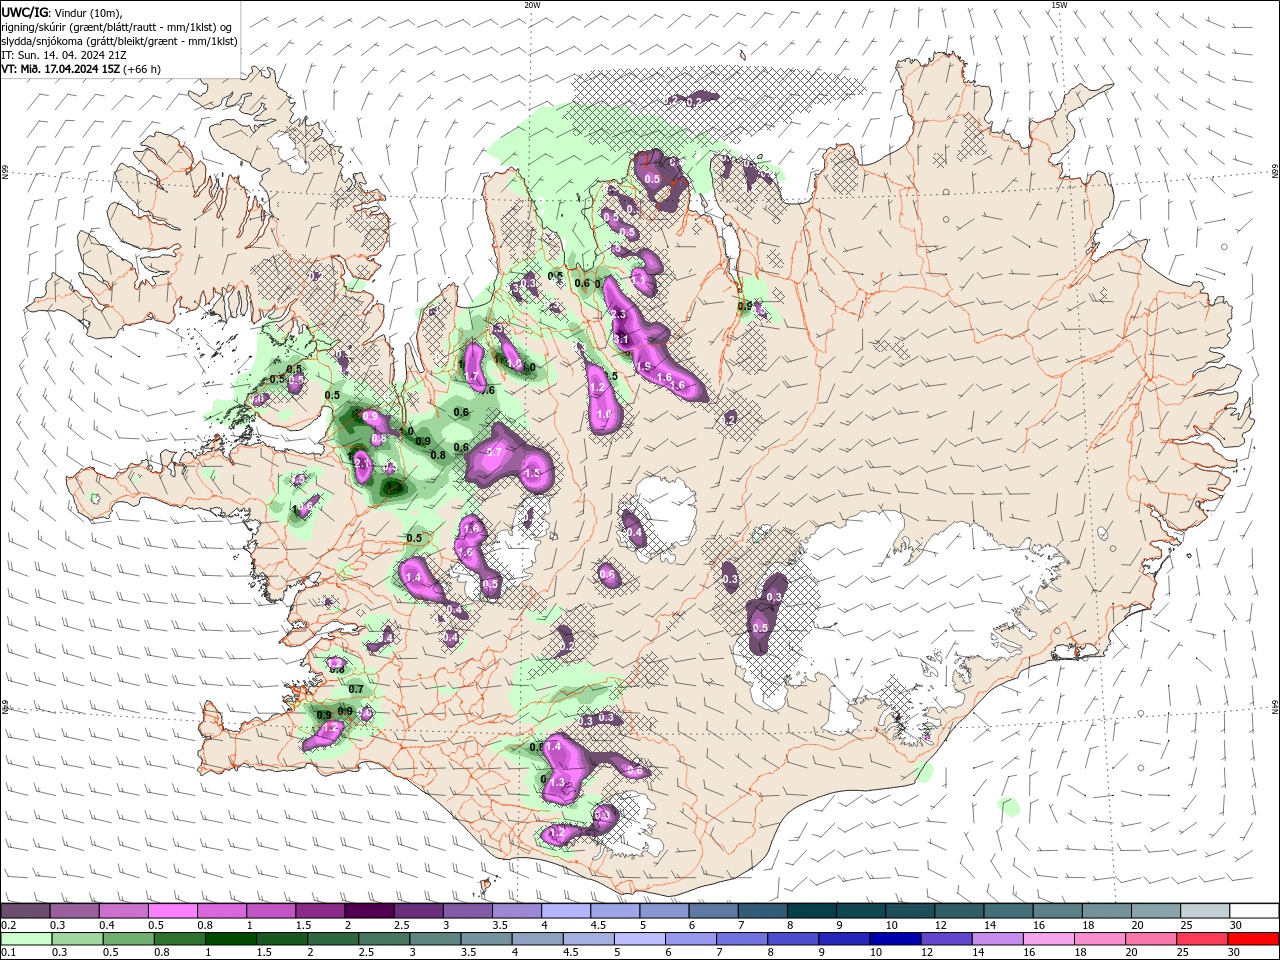Click the '0.1' label on the rain legend
The width and height of the screenshot is (1280, 960).
pyautogui.click(x=9, y=953)
